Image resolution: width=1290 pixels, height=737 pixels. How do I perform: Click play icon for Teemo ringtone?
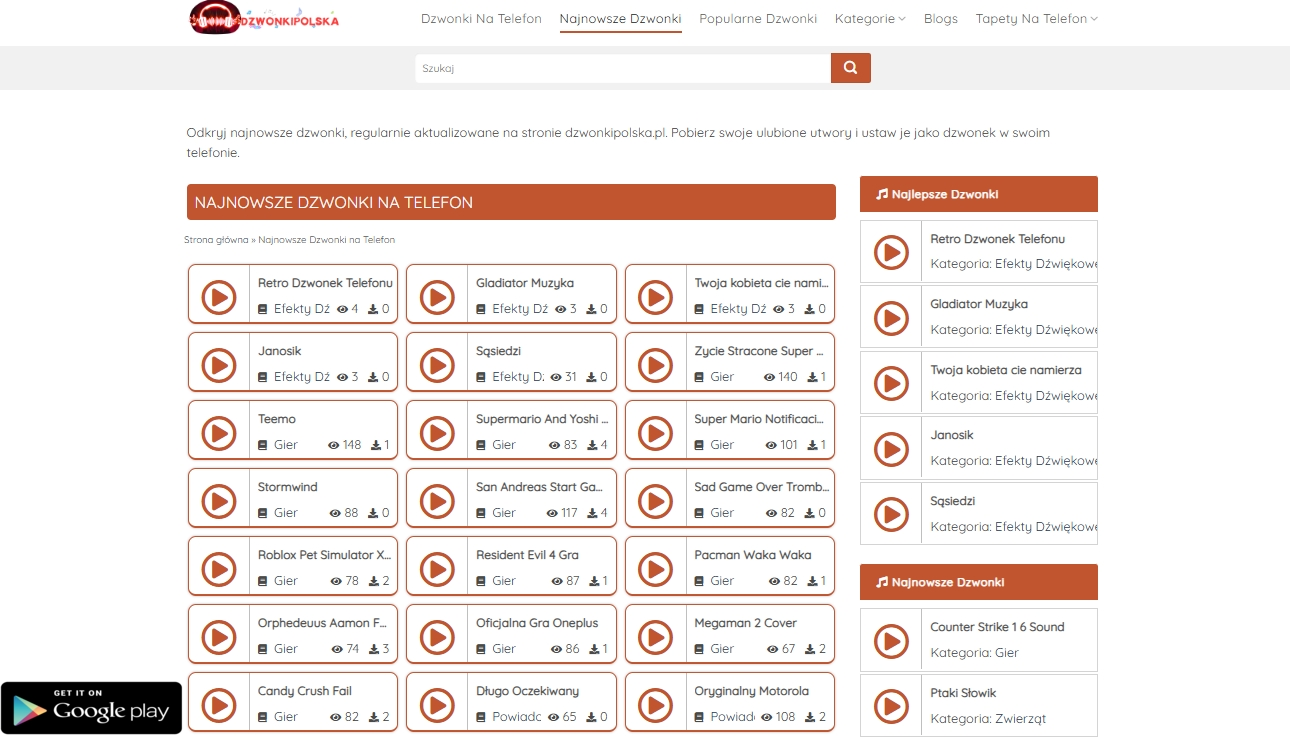[219, 433]
